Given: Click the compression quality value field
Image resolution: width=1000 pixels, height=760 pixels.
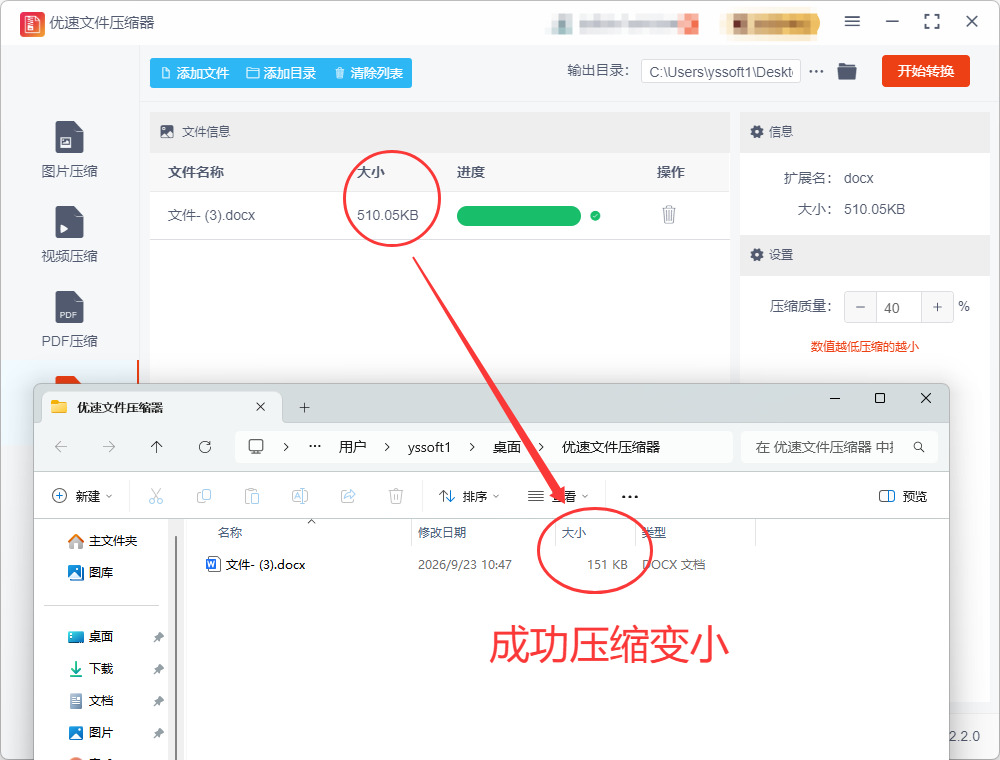Looking at the screenshot, I should click(x=899, y=307).
